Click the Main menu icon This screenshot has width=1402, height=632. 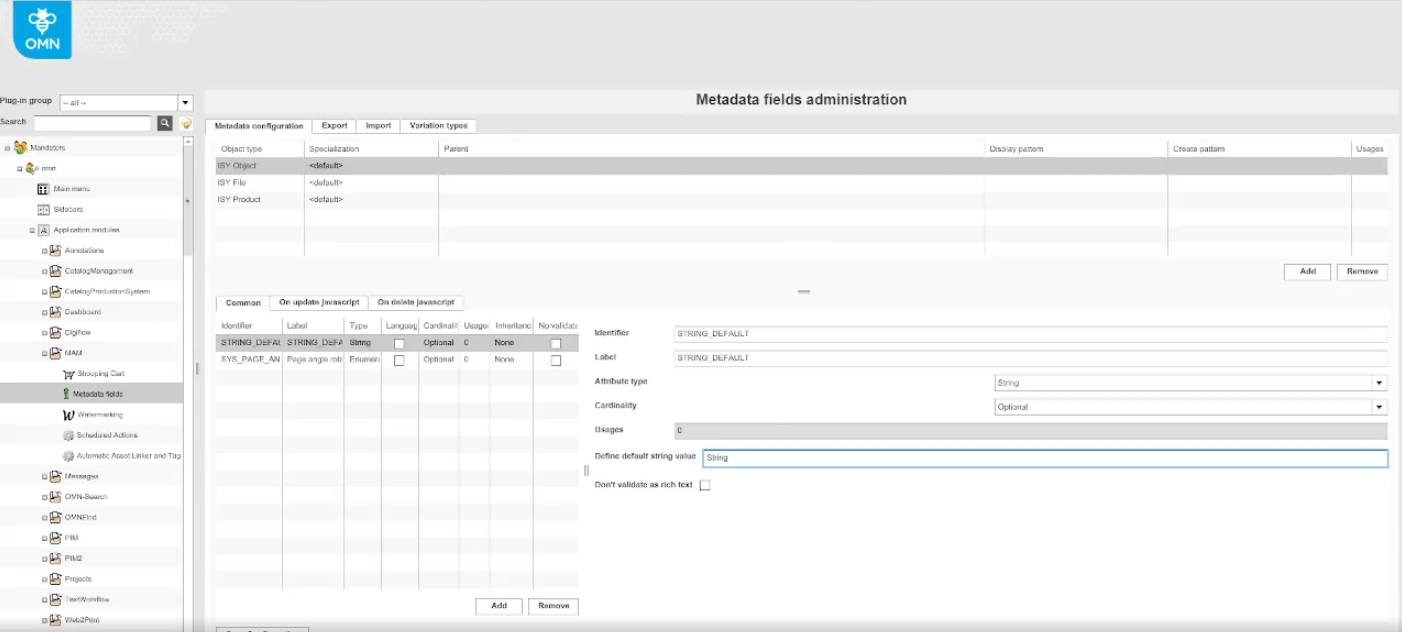43,189
